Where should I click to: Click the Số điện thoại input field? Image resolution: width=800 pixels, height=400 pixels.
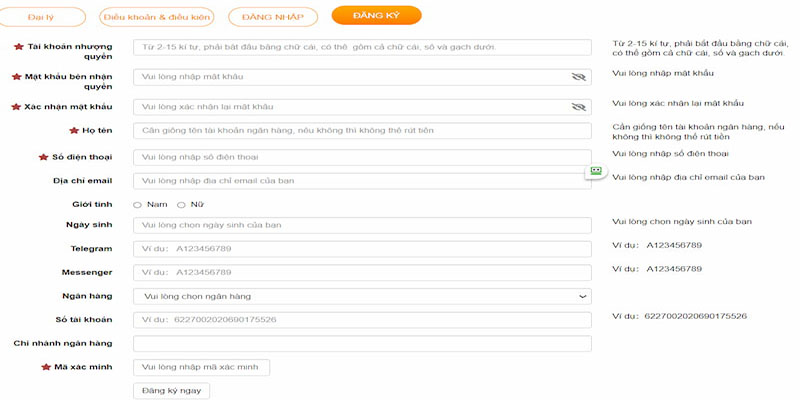362,157
